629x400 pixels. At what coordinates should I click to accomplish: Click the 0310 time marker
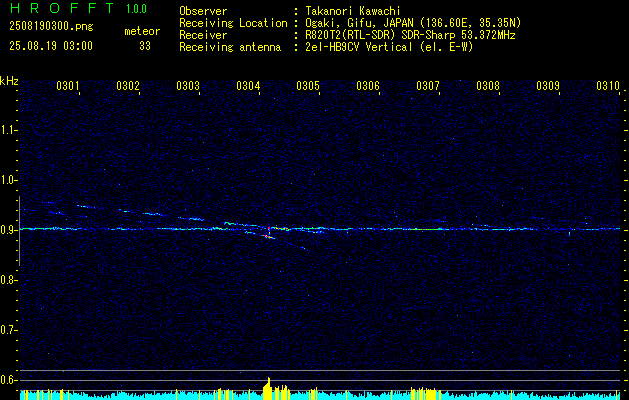pyautogui.click(x=608, y=85)
